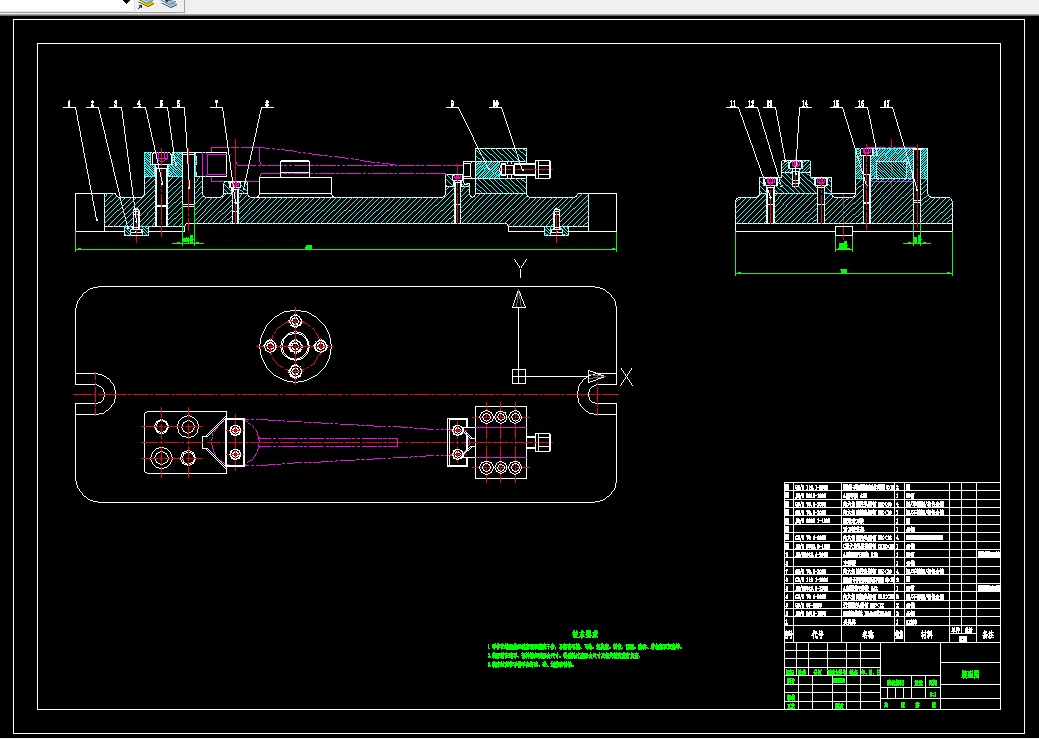Click part callout number 17 in side view

click(886, 103)
